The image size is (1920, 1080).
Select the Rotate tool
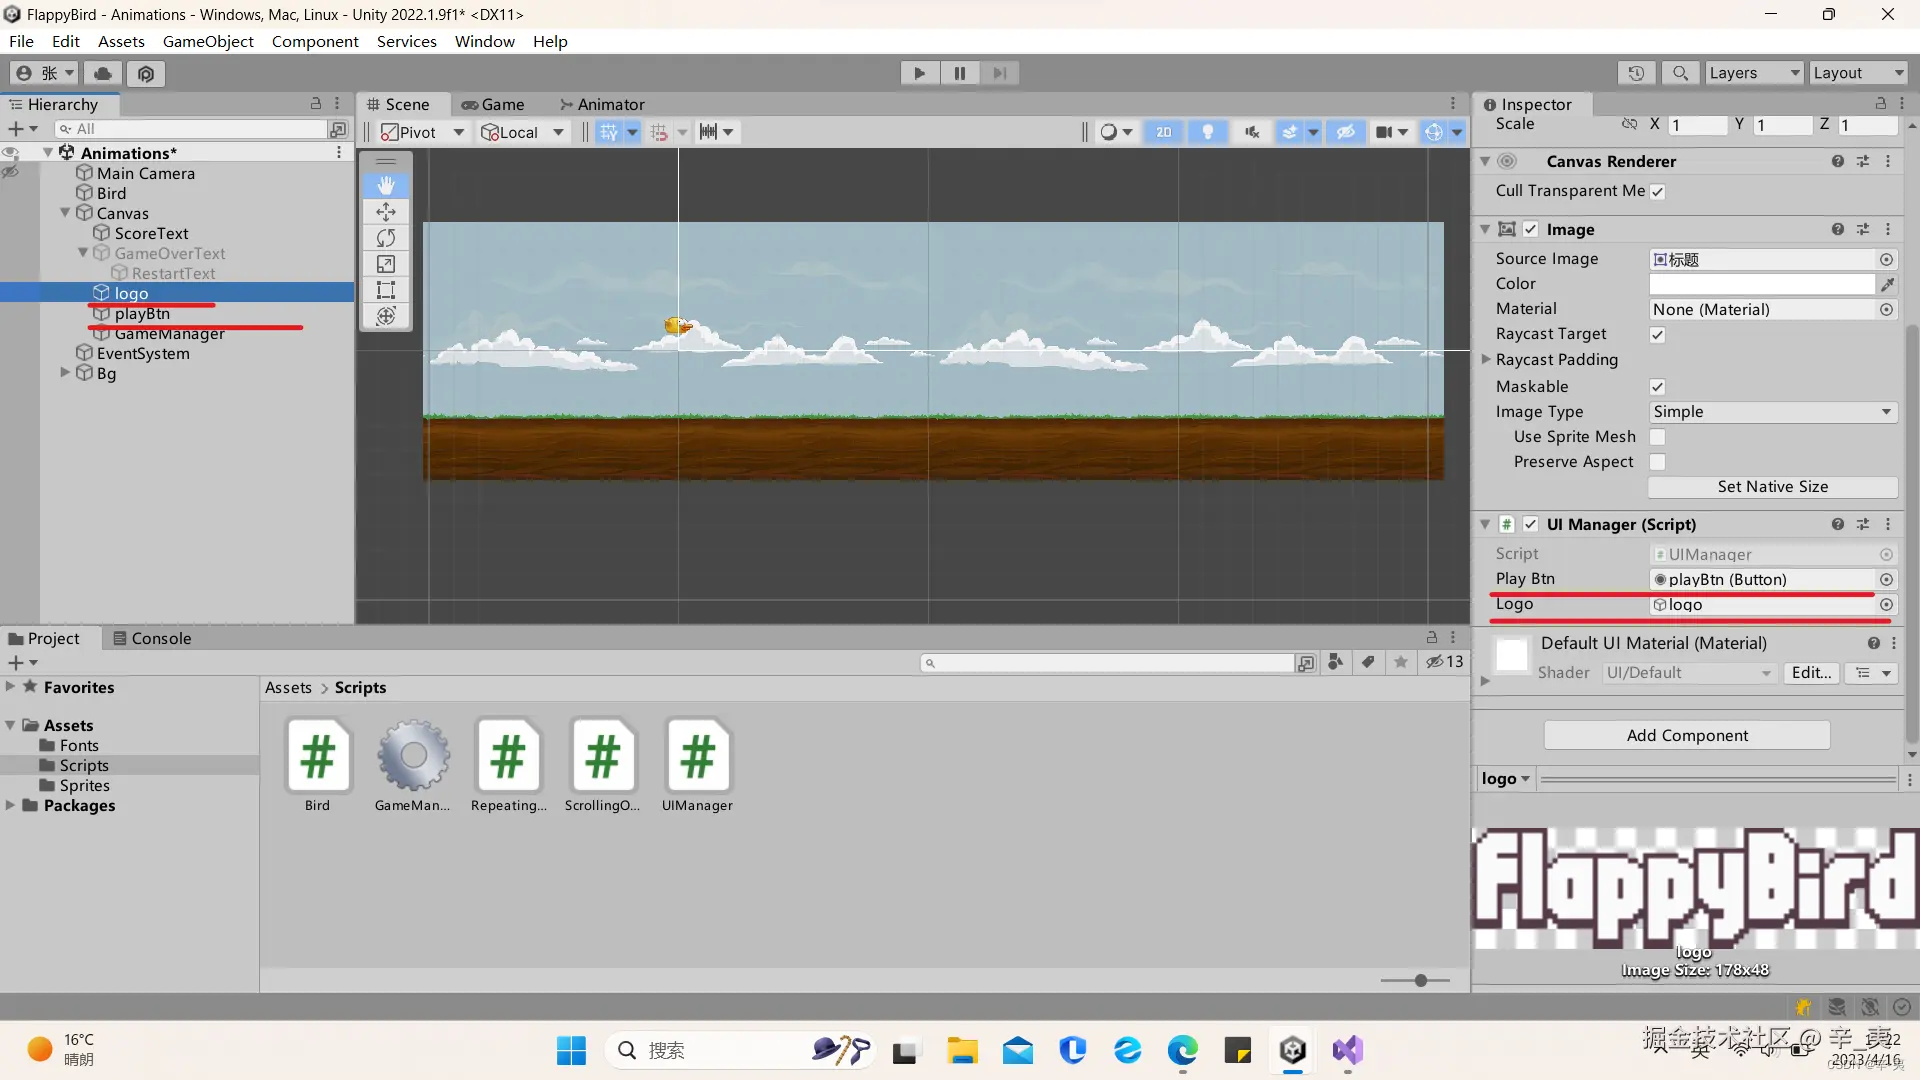pos(386,238)
